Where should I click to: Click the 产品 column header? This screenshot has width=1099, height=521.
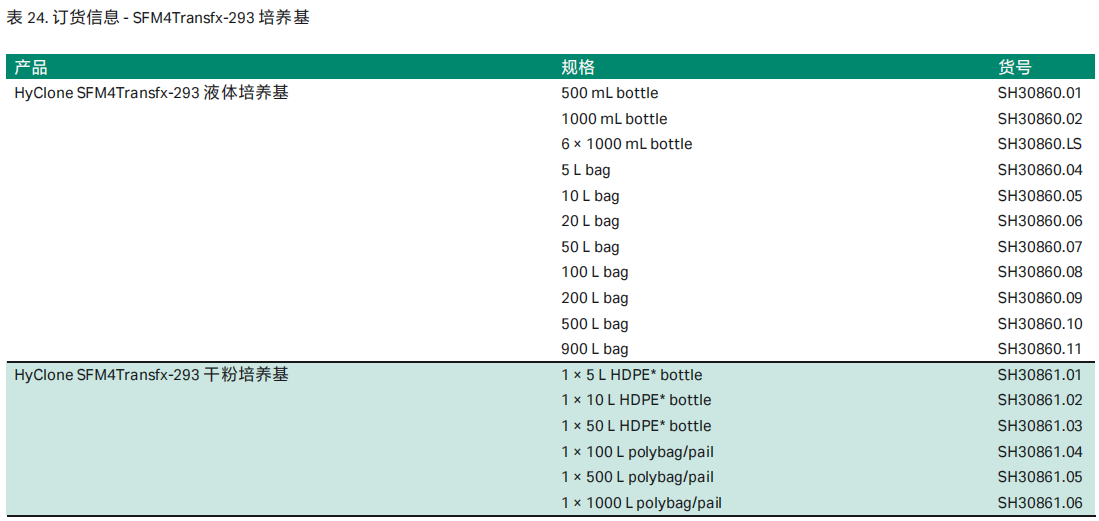click(x=31, y=67)
